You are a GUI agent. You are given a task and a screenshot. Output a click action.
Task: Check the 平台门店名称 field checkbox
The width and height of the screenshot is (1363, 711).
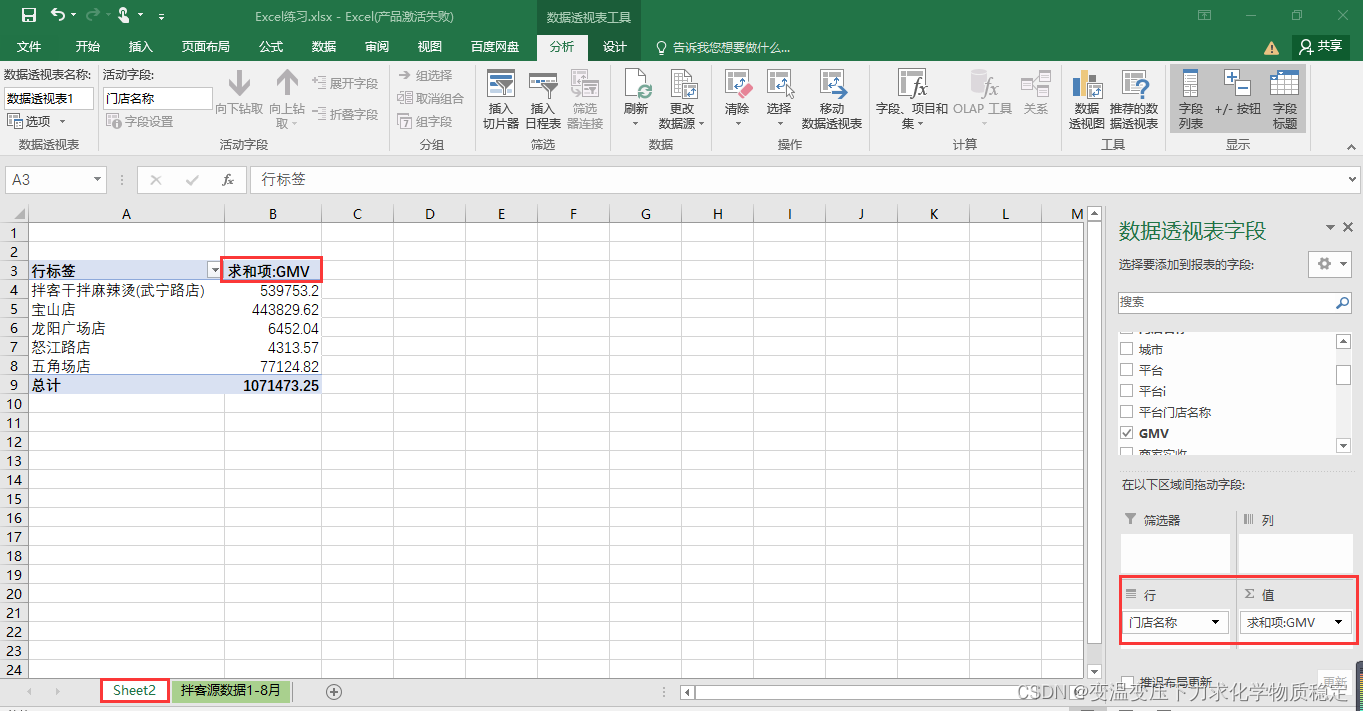click(x=1127, y=412)
